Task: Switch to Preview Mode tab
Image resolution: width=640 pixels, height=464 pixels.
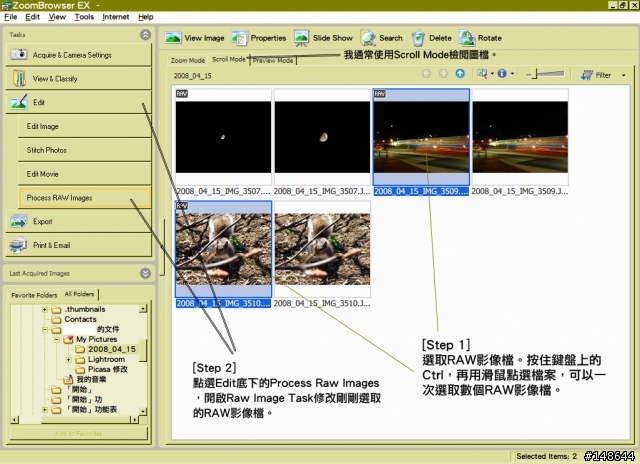Action: pos(273,60)
